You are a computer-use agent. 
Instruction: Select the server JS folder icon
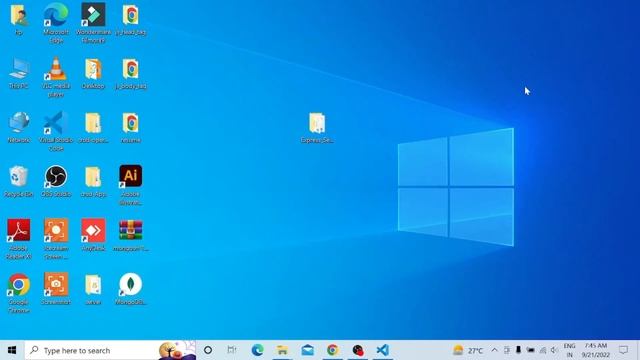coord(93,289)
